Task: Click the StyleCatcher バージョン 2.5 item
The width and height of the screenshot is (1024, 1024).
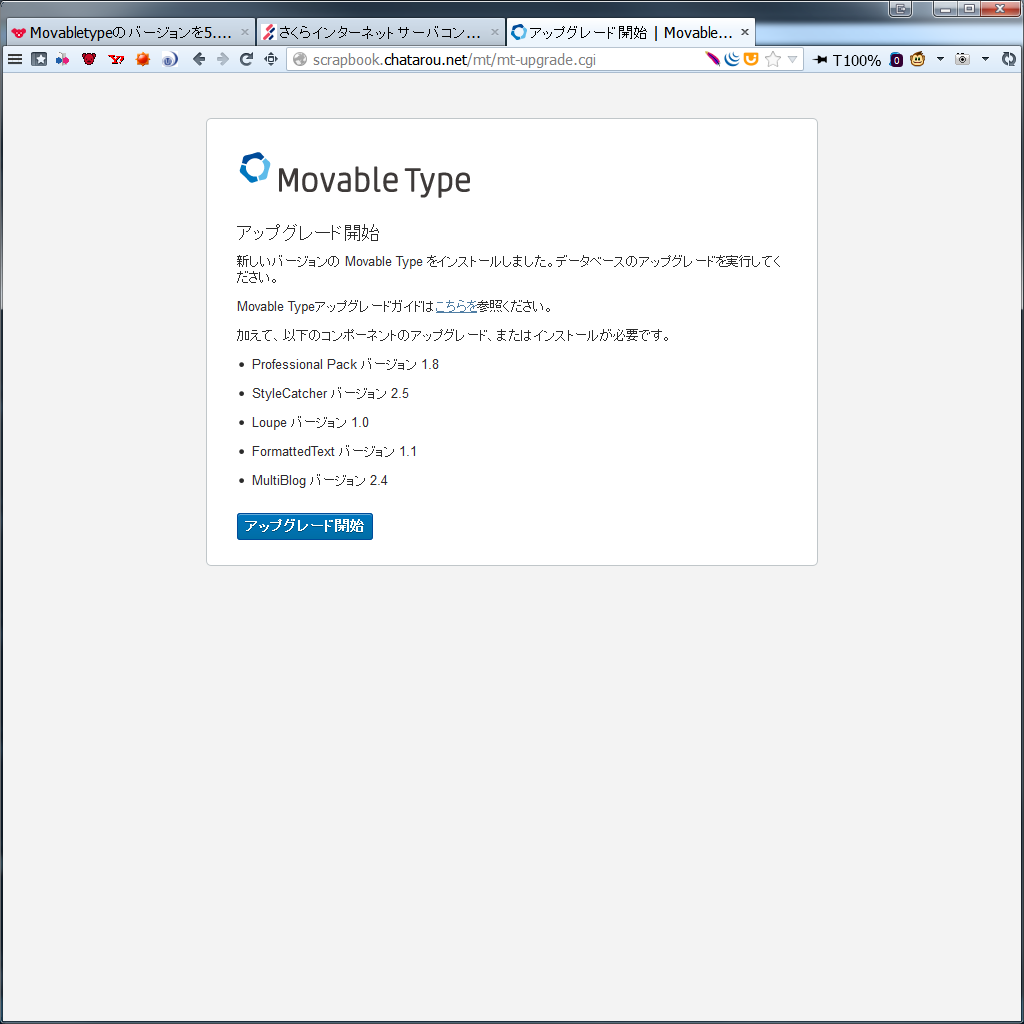Action: click(x=330, y=393)
